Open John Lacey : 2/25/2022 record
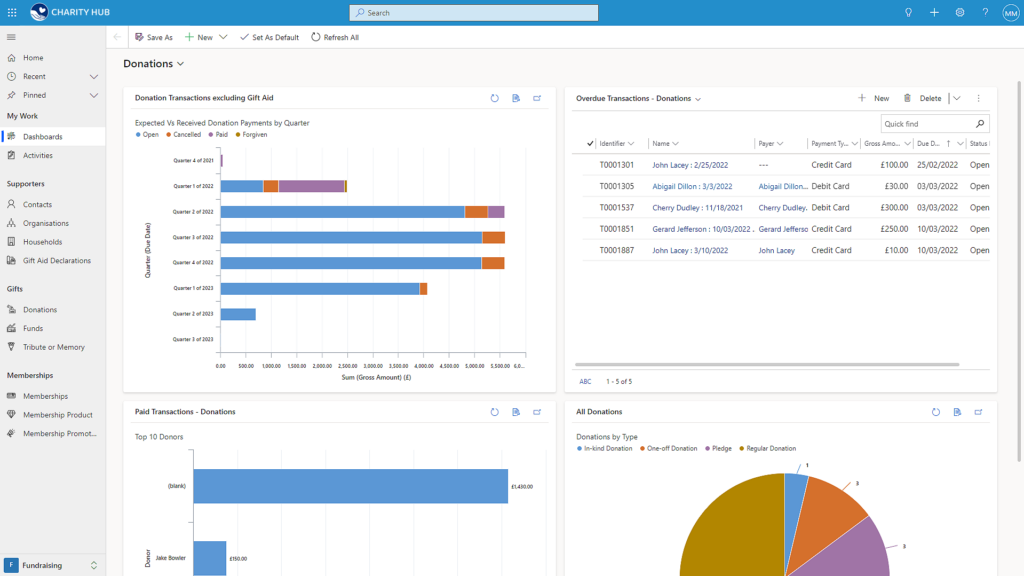Image resolution: width=1024 pixels, height=576 pixels. (x=690, y=165)
